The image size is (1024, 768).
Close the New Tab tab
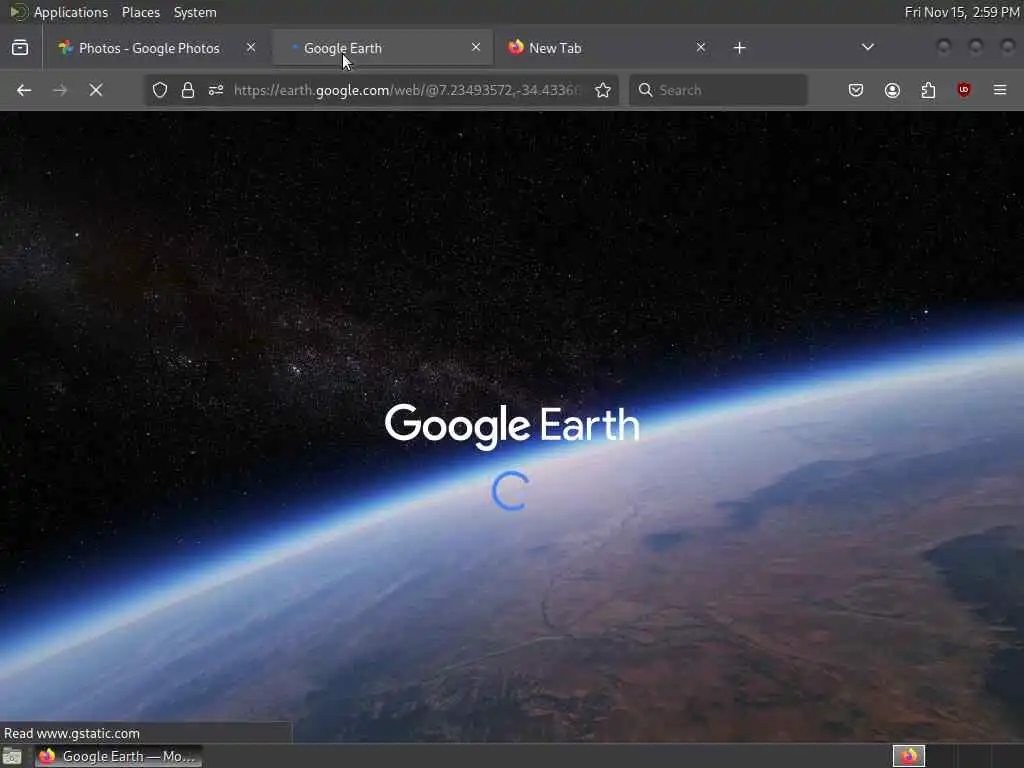701,47
